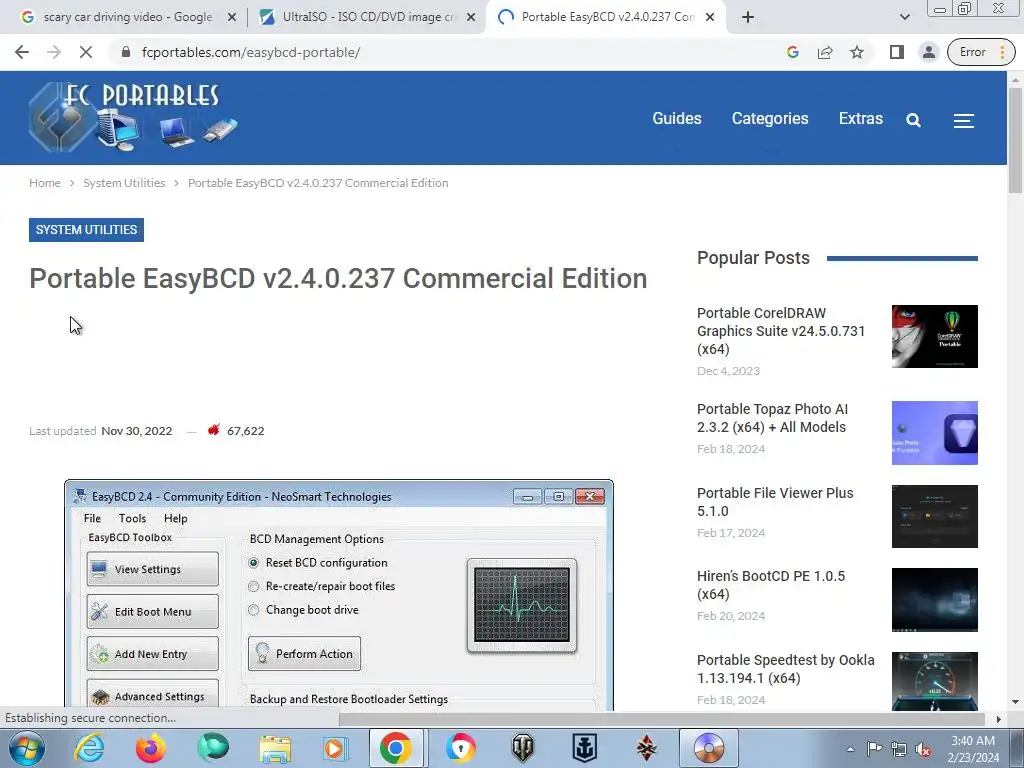1024x768 pixels.
Task: Show hidden tray icons arrow
Action: pyautogui.click(x=850, y=749)
